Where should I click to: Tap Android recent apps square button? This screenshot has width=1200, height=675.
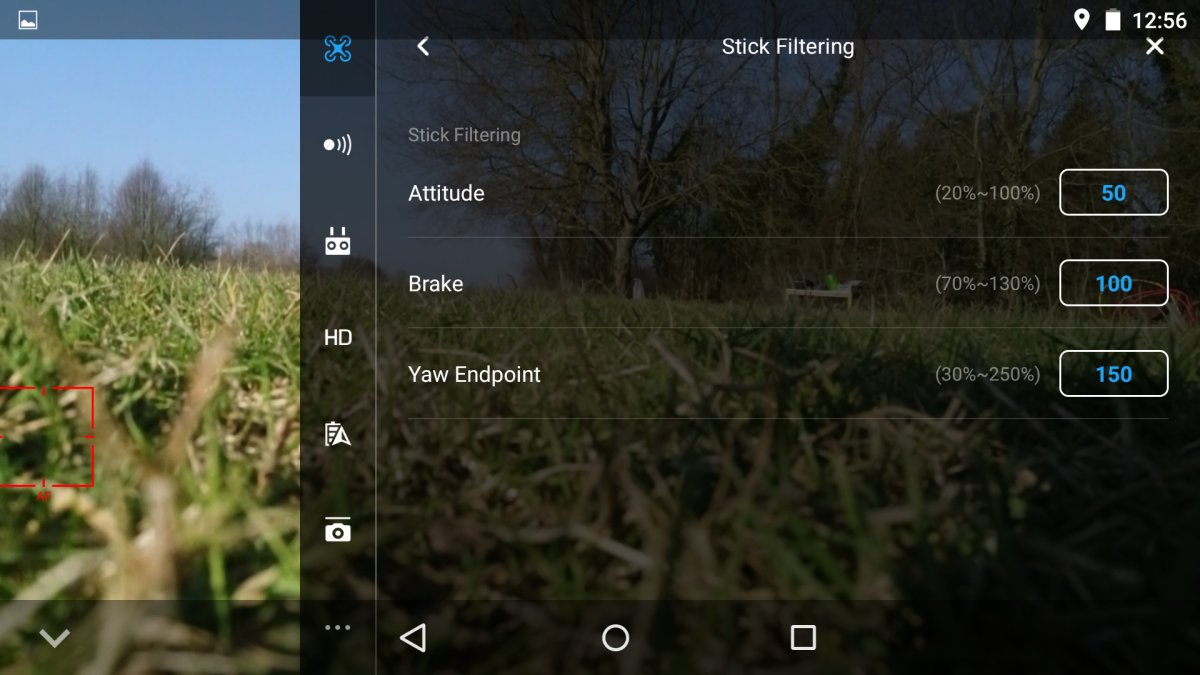(x=803, y=638)
